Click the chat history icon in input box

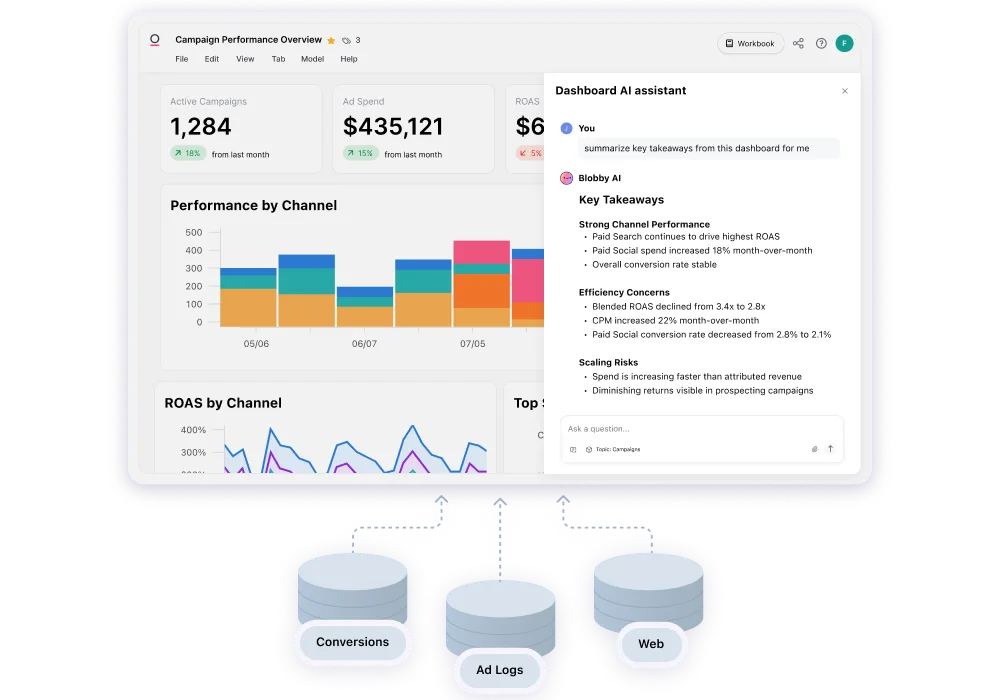point(573,449)
